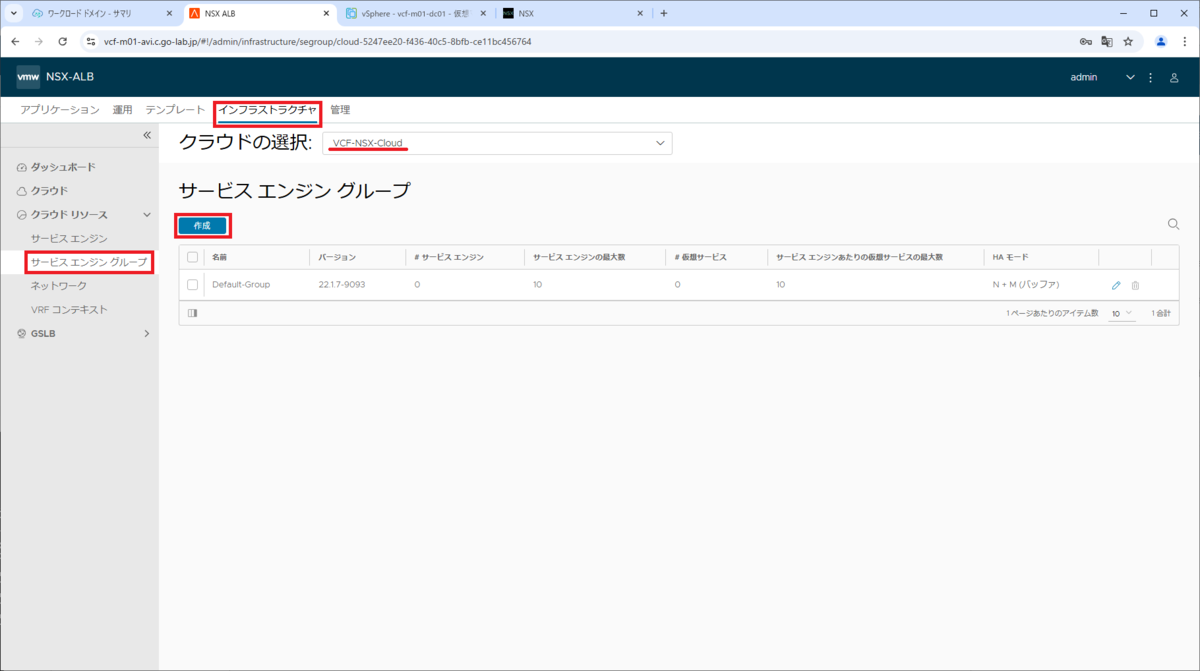Click the translate page icon
This screenshot has height=671, width=1200.
point(1107,42)
